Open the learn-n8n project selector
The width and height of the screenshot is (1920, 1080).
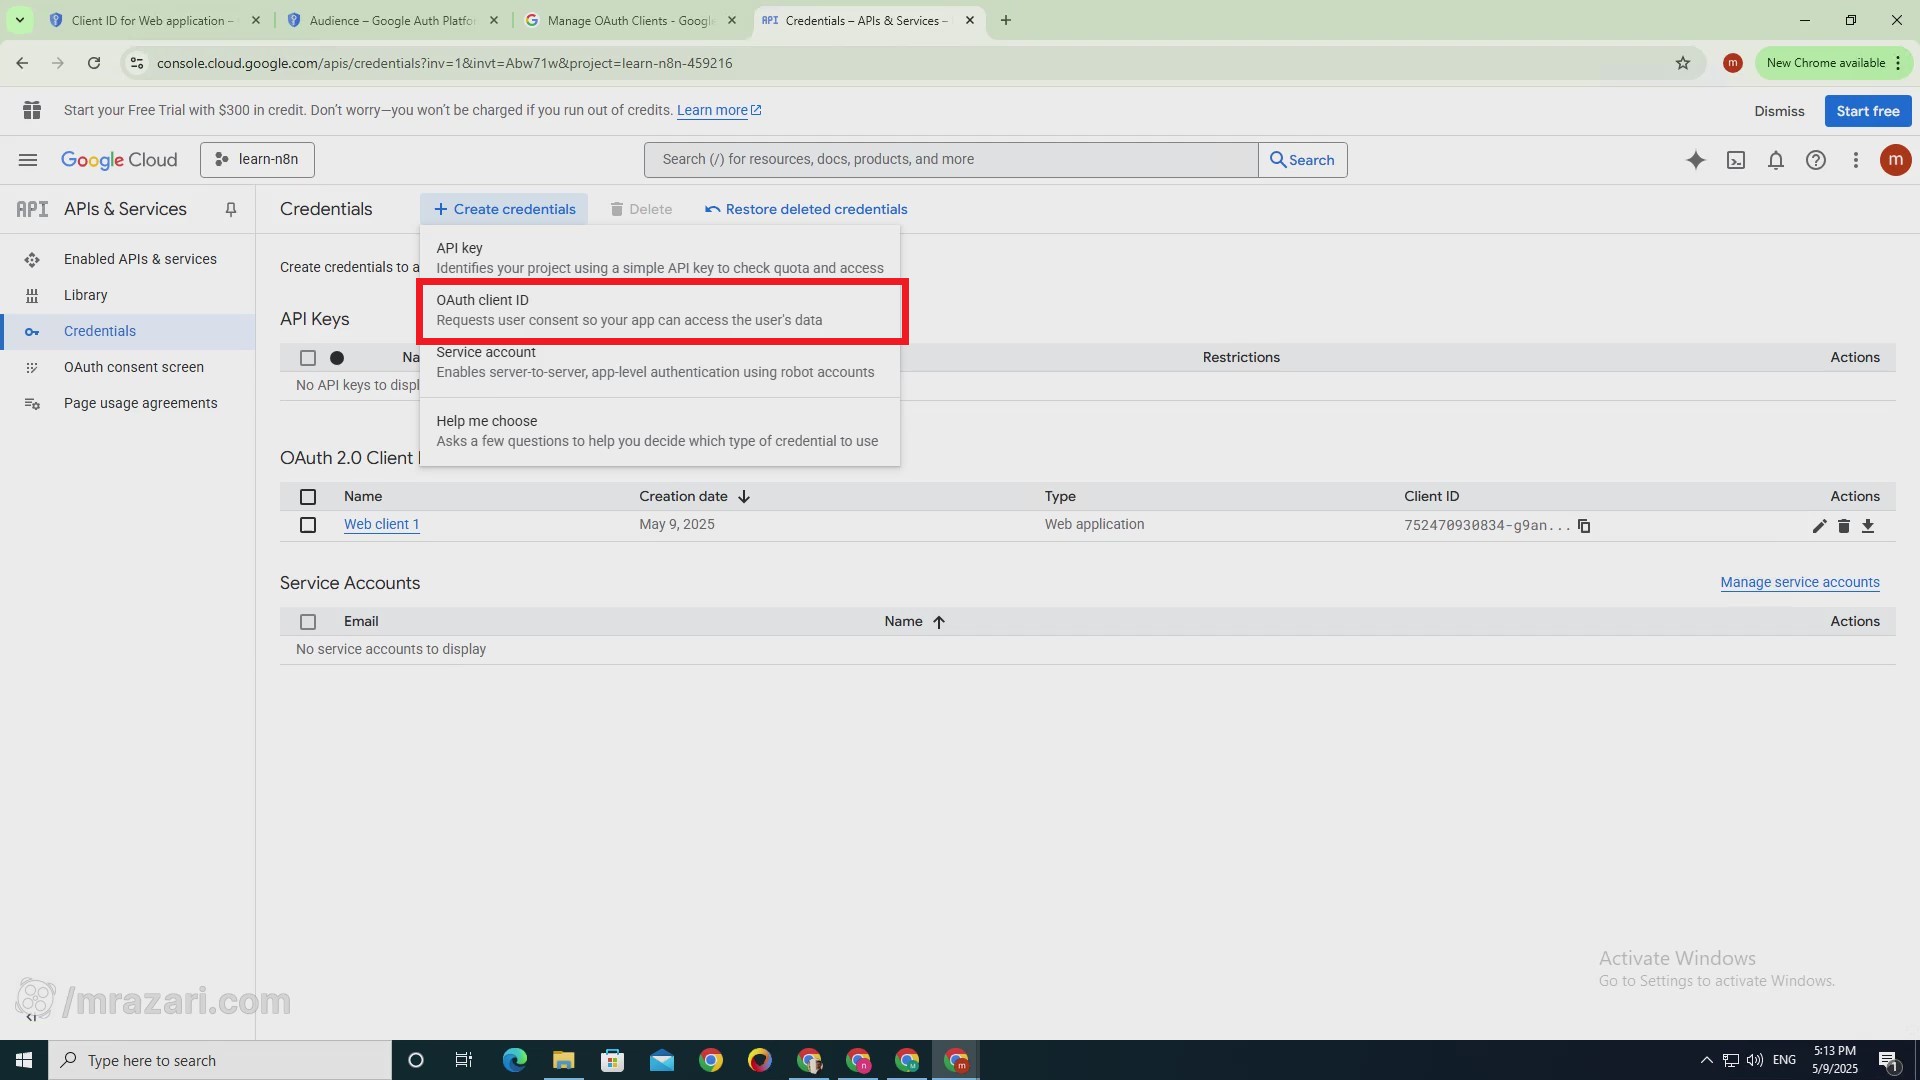(x=257, y=159)
